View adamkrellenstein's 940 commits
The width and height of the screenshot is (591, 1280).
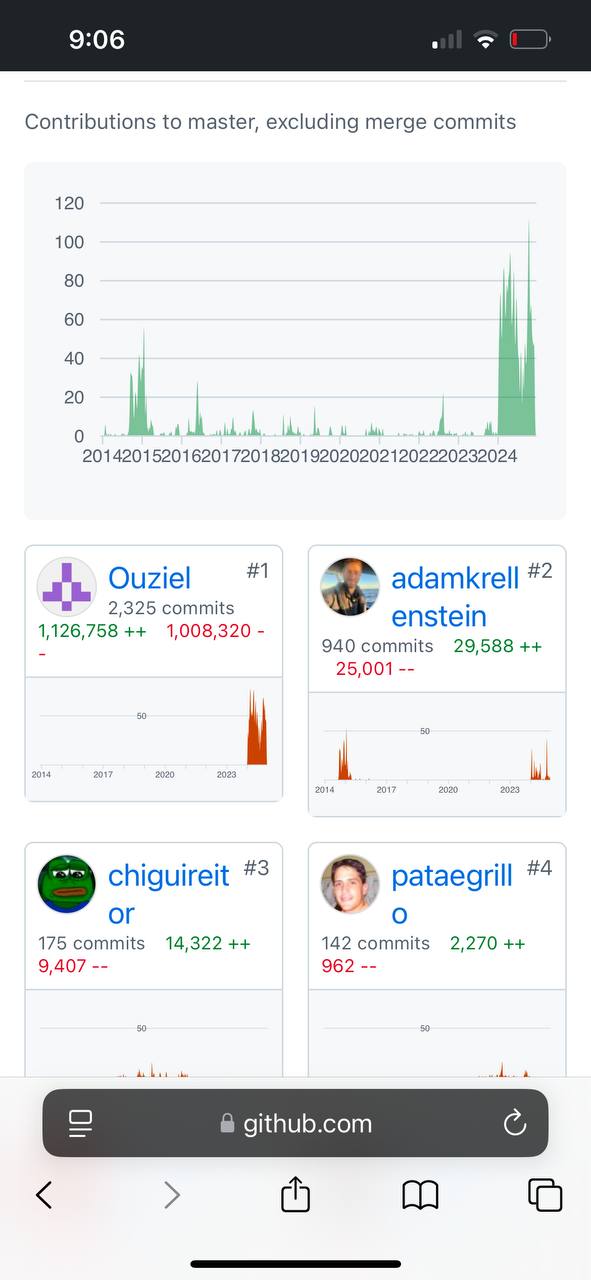tap(377, 646)
